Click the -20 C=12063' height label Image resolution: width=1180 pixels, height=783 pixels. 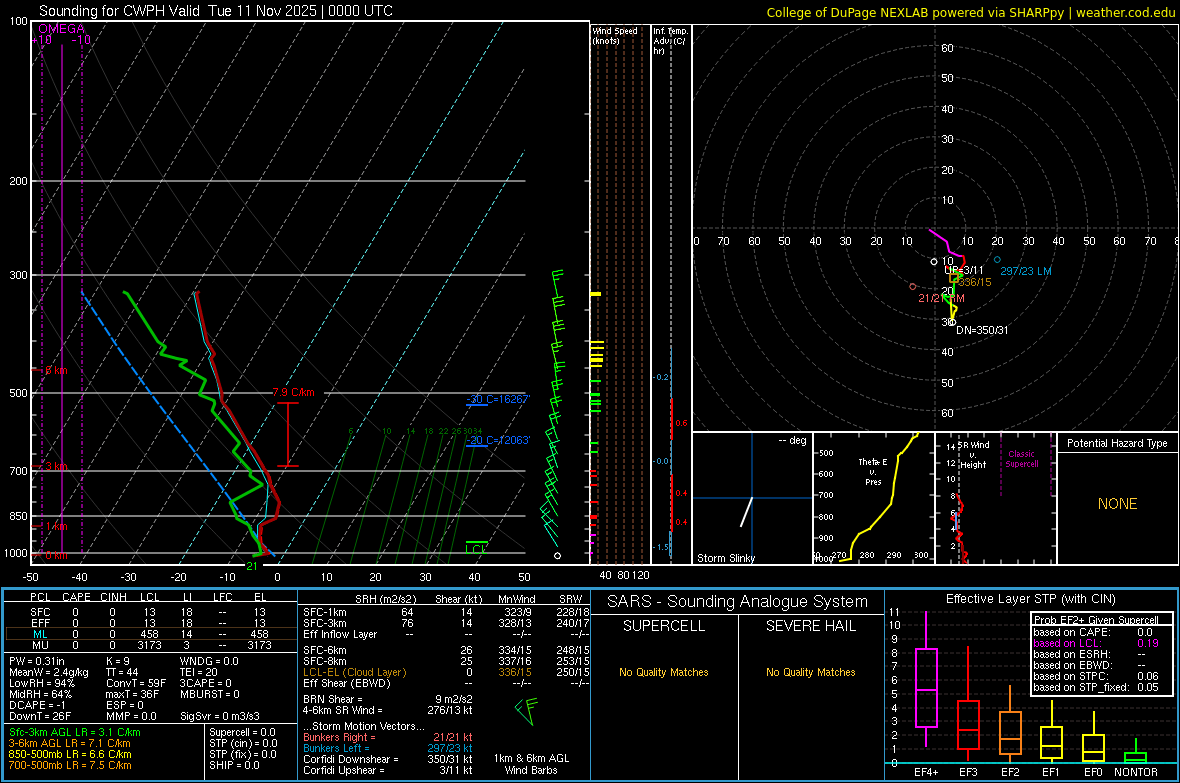(x=498, y=440)
